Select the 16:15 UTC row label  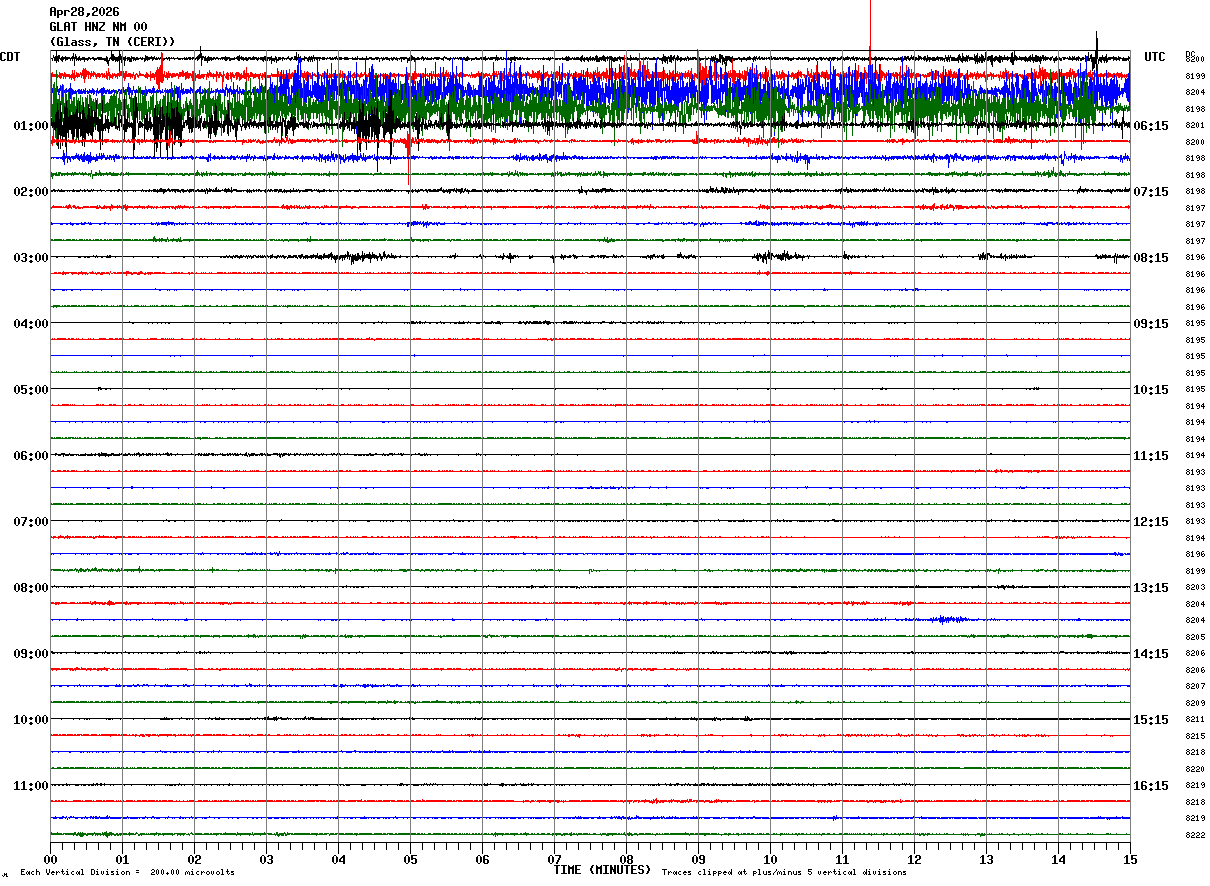(1151, 786)
